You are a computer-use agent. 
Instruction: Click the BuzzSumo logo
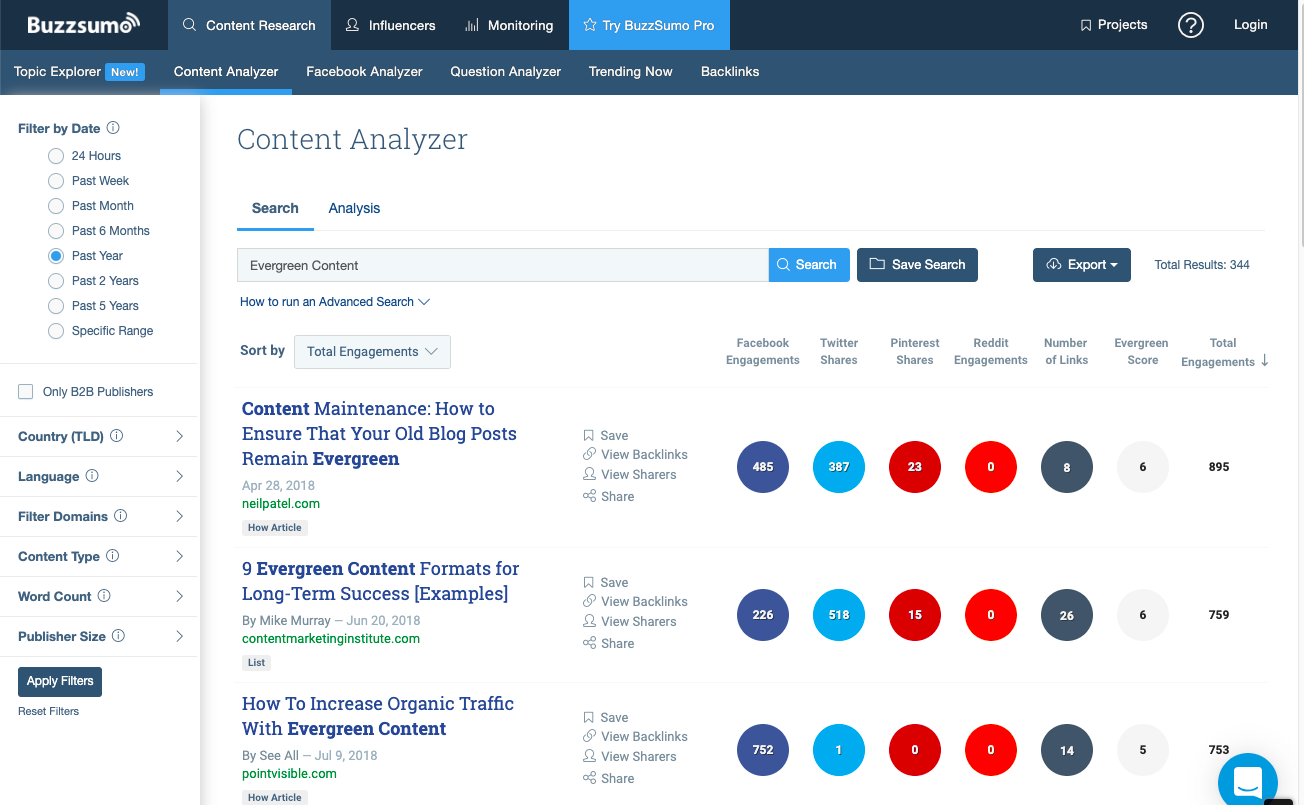(84, 24)
